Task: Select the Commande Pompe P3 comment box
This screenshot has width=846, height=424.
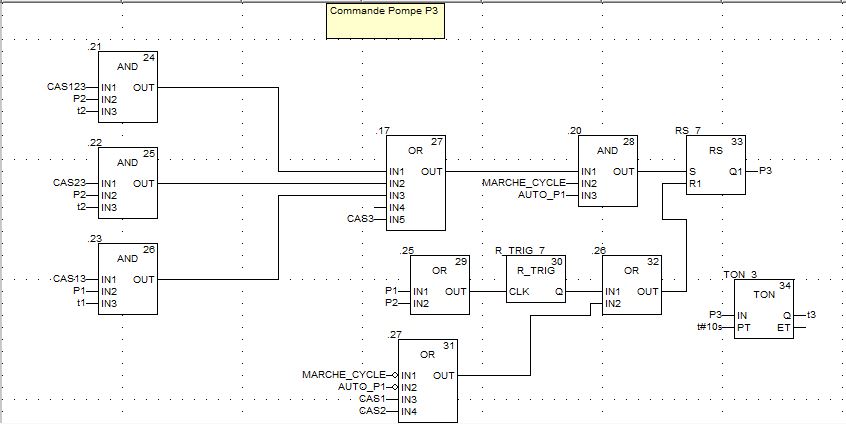Action: [x=387, y=22]
